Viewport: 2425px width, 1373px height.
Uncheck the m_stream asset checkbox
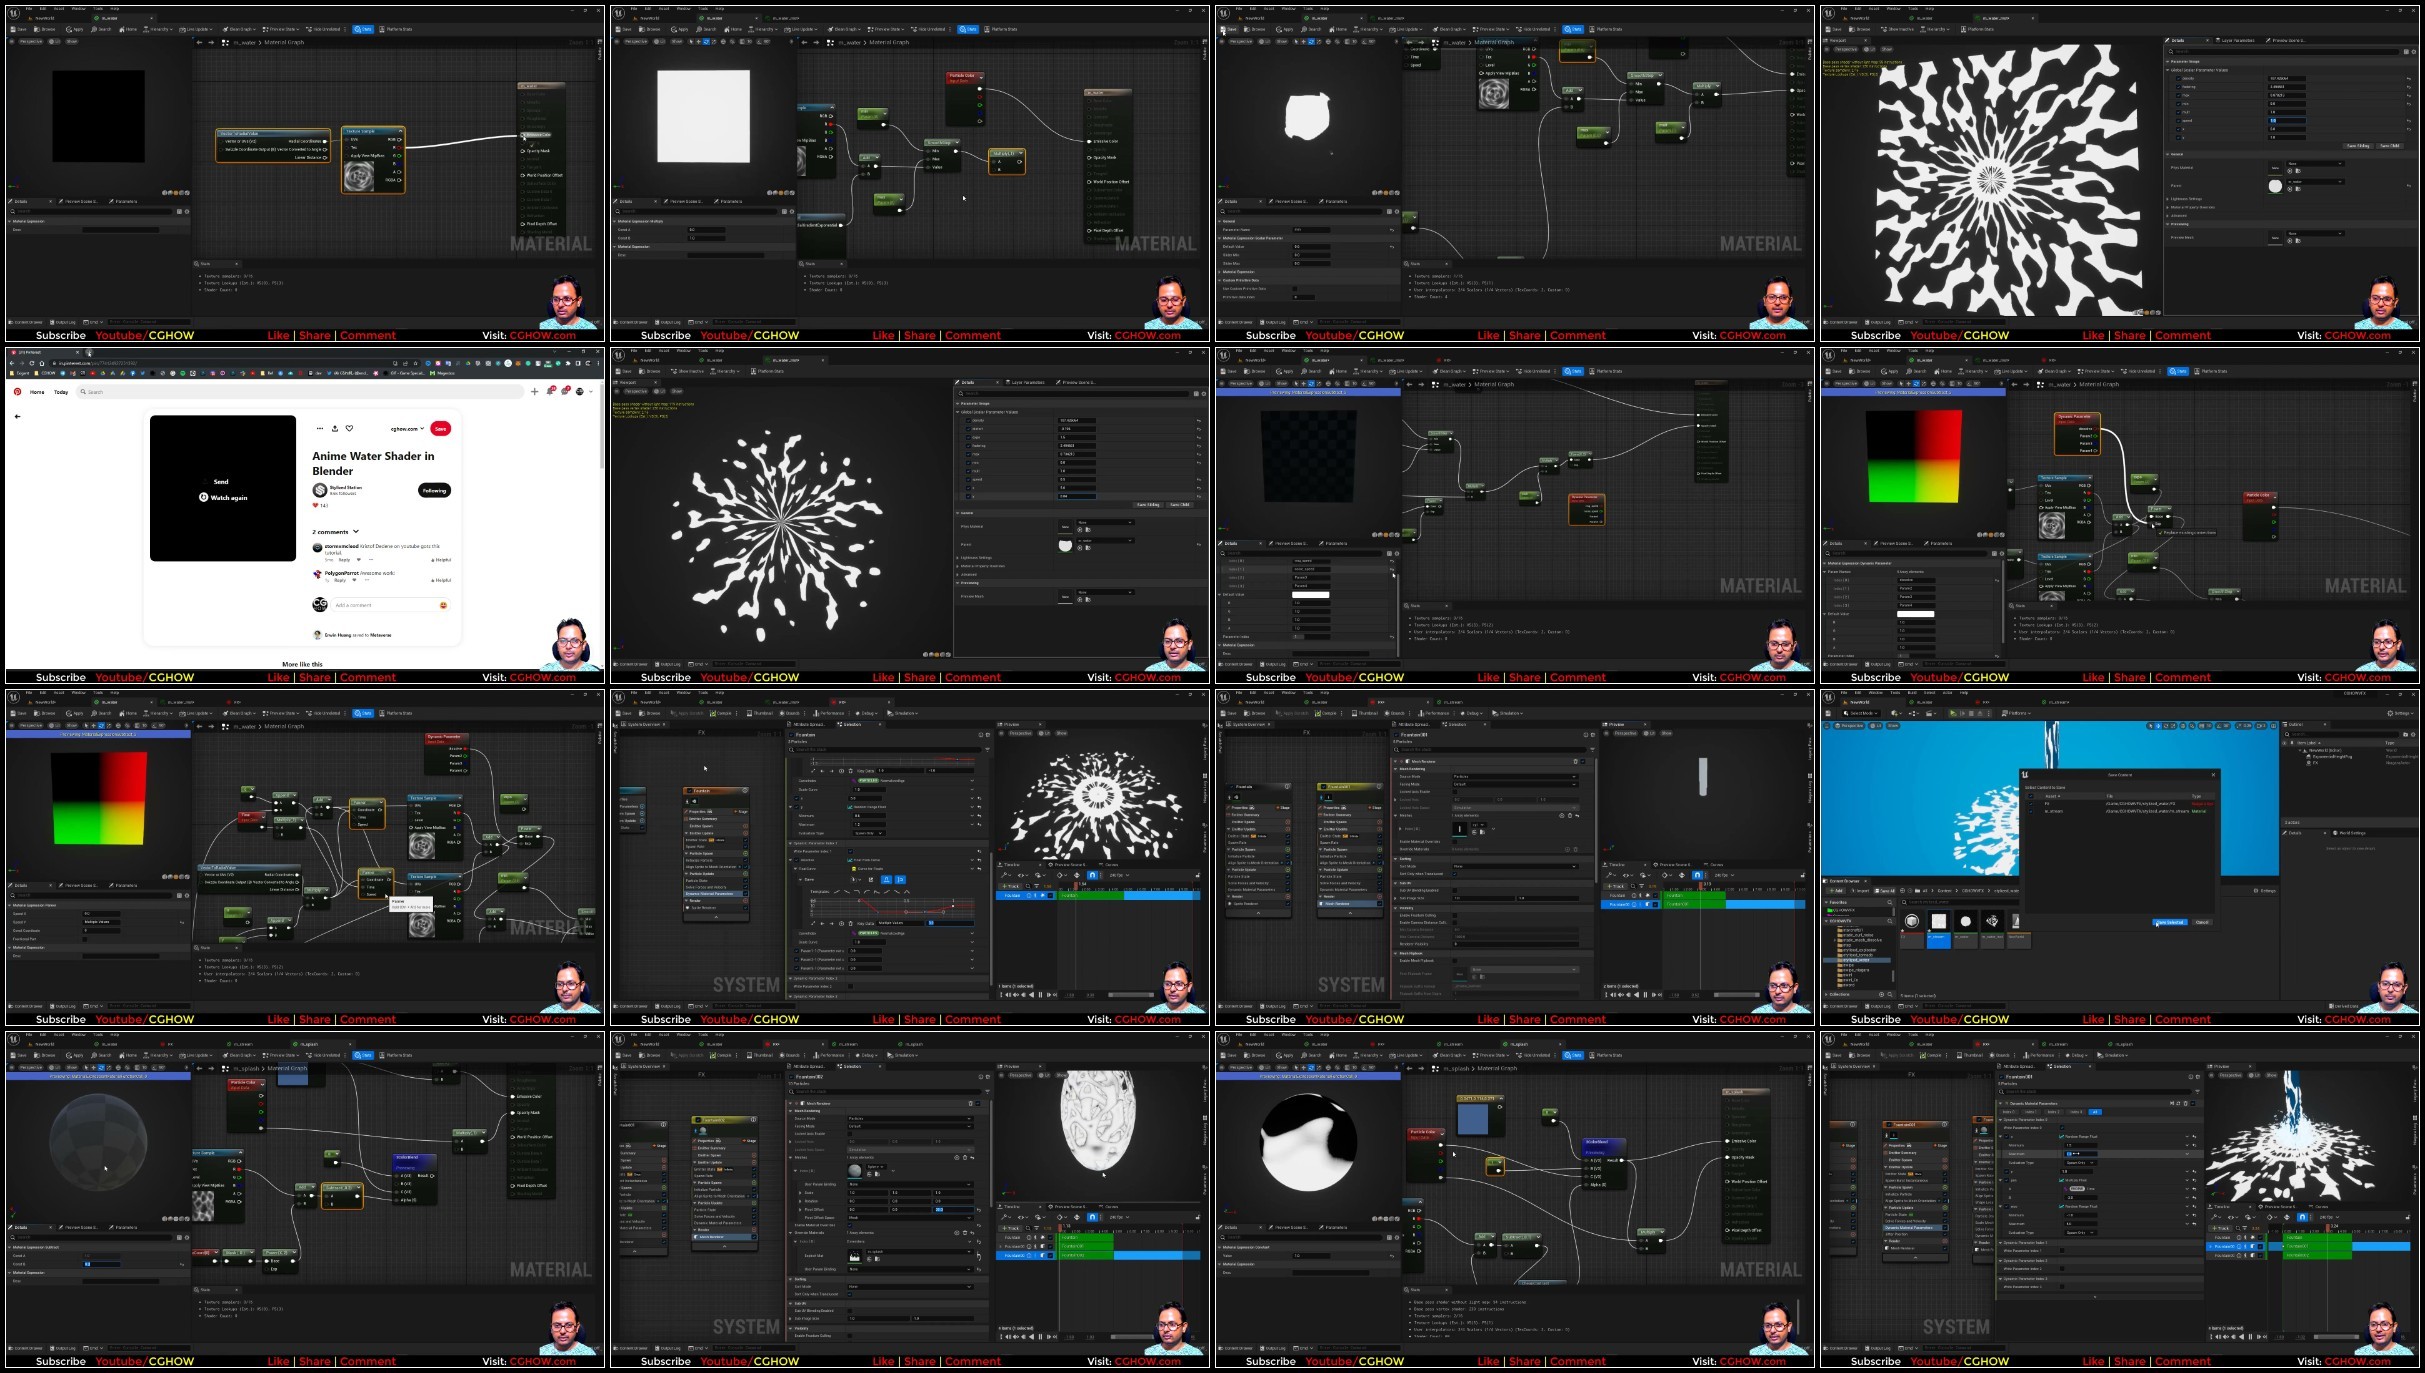coord(2031,811)
